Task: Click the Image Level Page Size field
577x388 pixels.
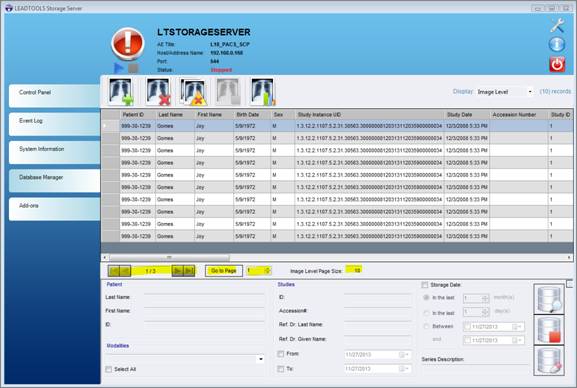Action: pos(354,270)
